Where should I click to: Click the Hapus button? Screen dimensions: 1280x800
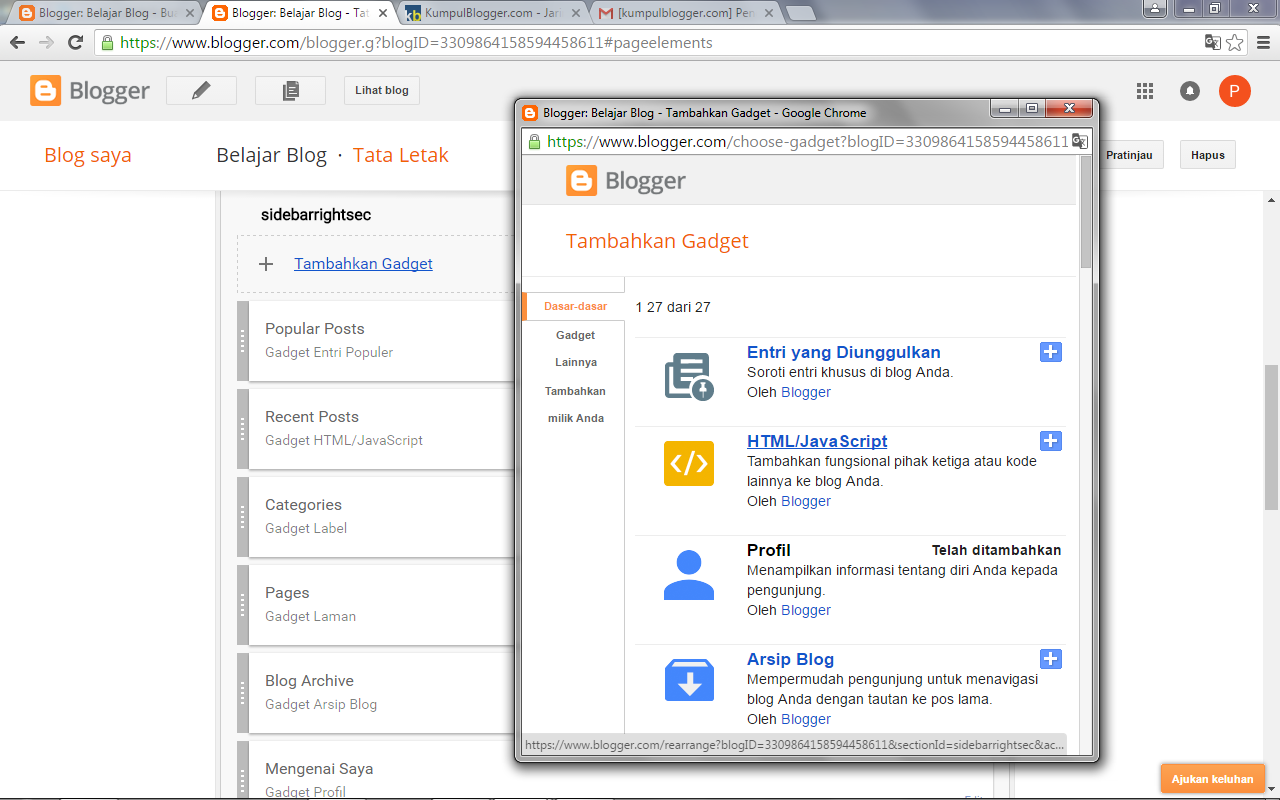pos(1208,155)
